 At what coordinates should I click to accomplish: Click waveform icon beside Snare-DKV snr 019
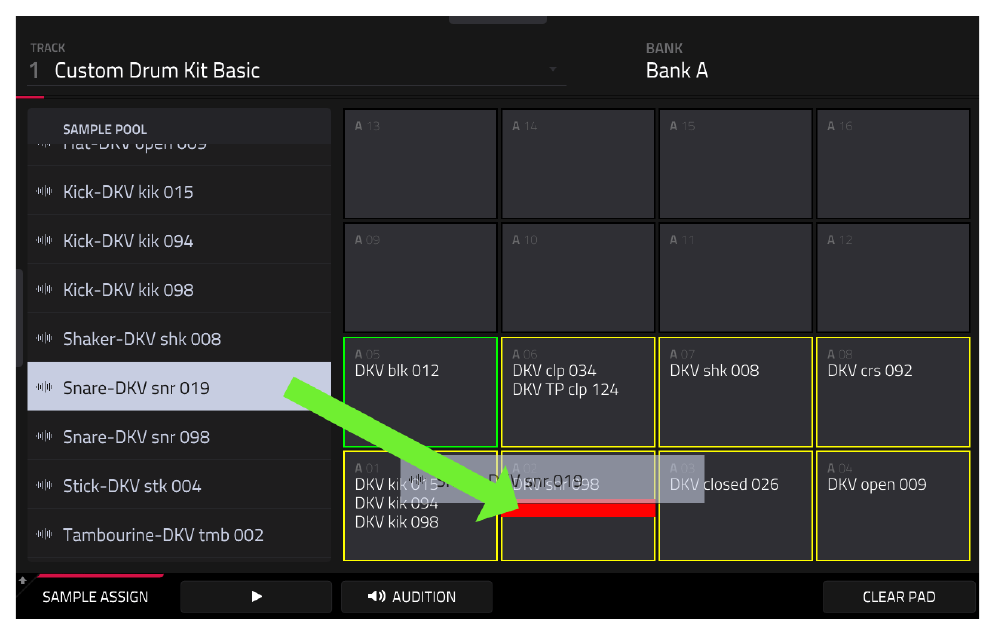(44, 387)
